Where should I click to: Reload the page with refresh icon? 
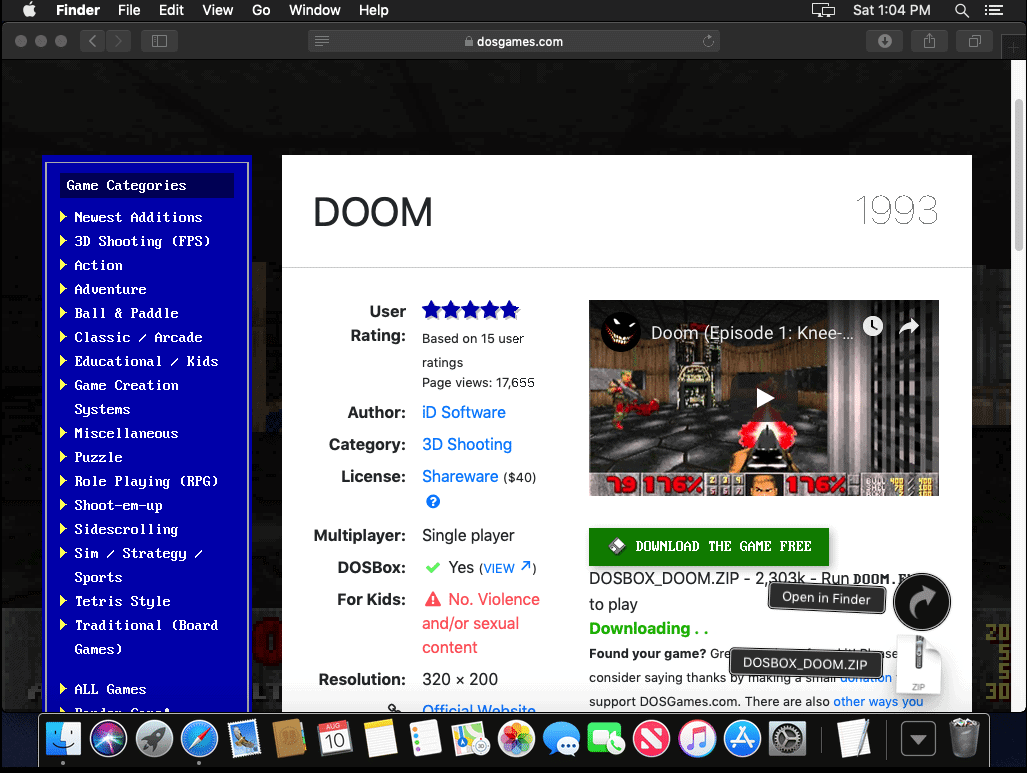tap(708, 41)
